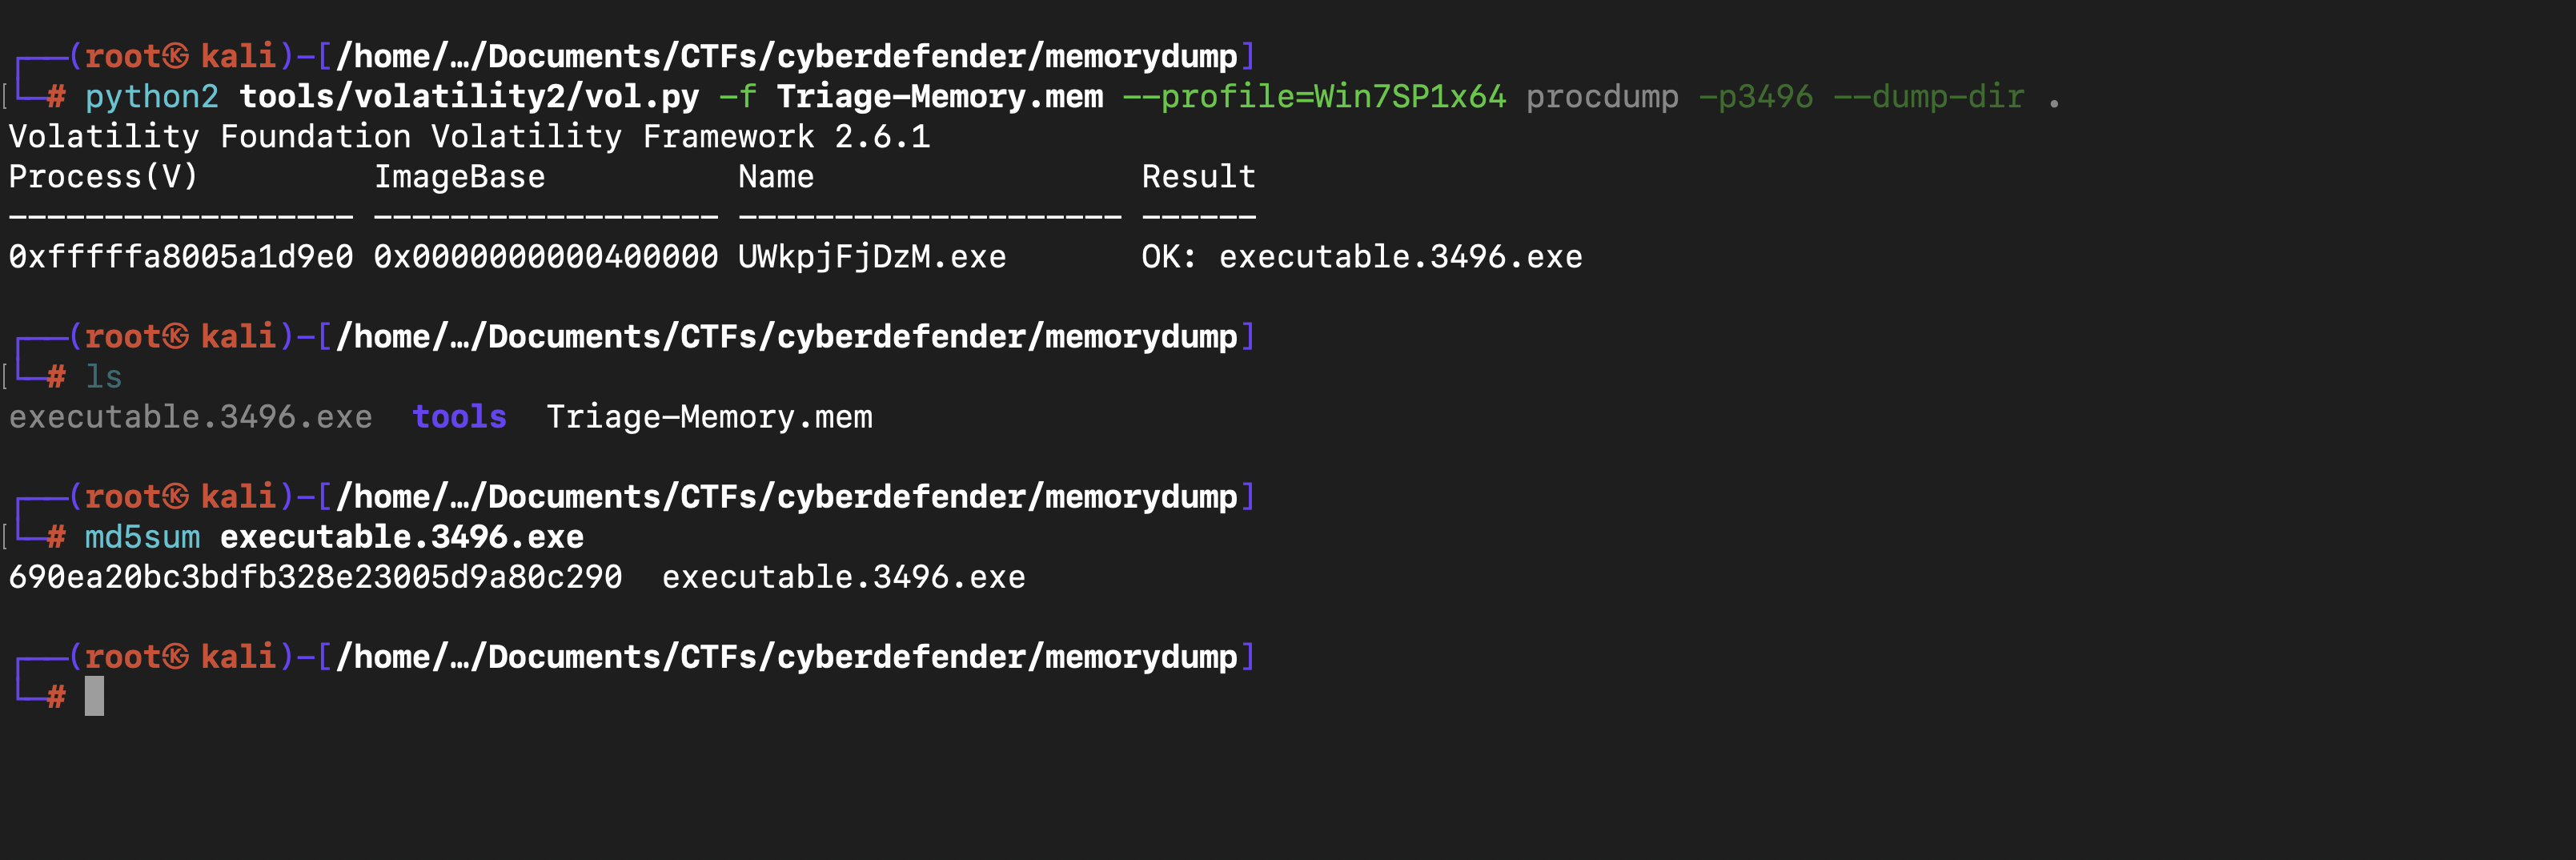Click the -p3496 argument
Viewport: 2576px width, 860px height.
[x=1756, y=97]
